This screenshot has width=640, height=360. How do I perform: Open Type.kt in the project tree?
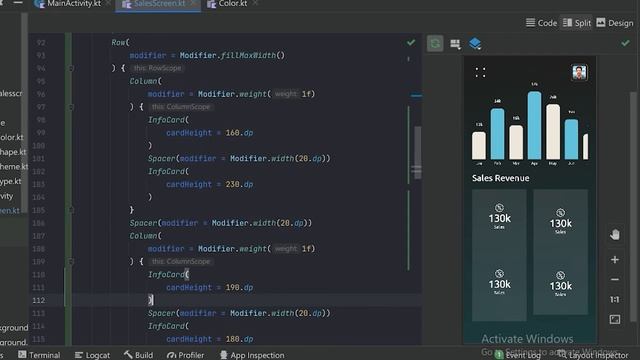click(x=10, y=181)
